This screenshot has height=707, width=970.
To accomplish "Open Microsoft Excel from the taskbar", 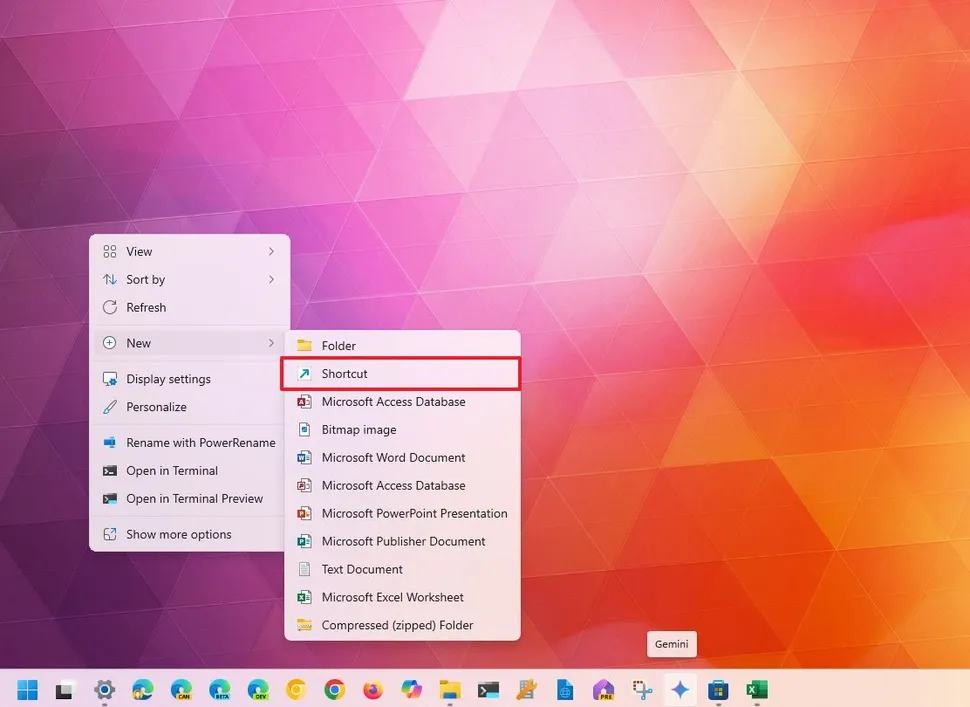I will (757, 689).
